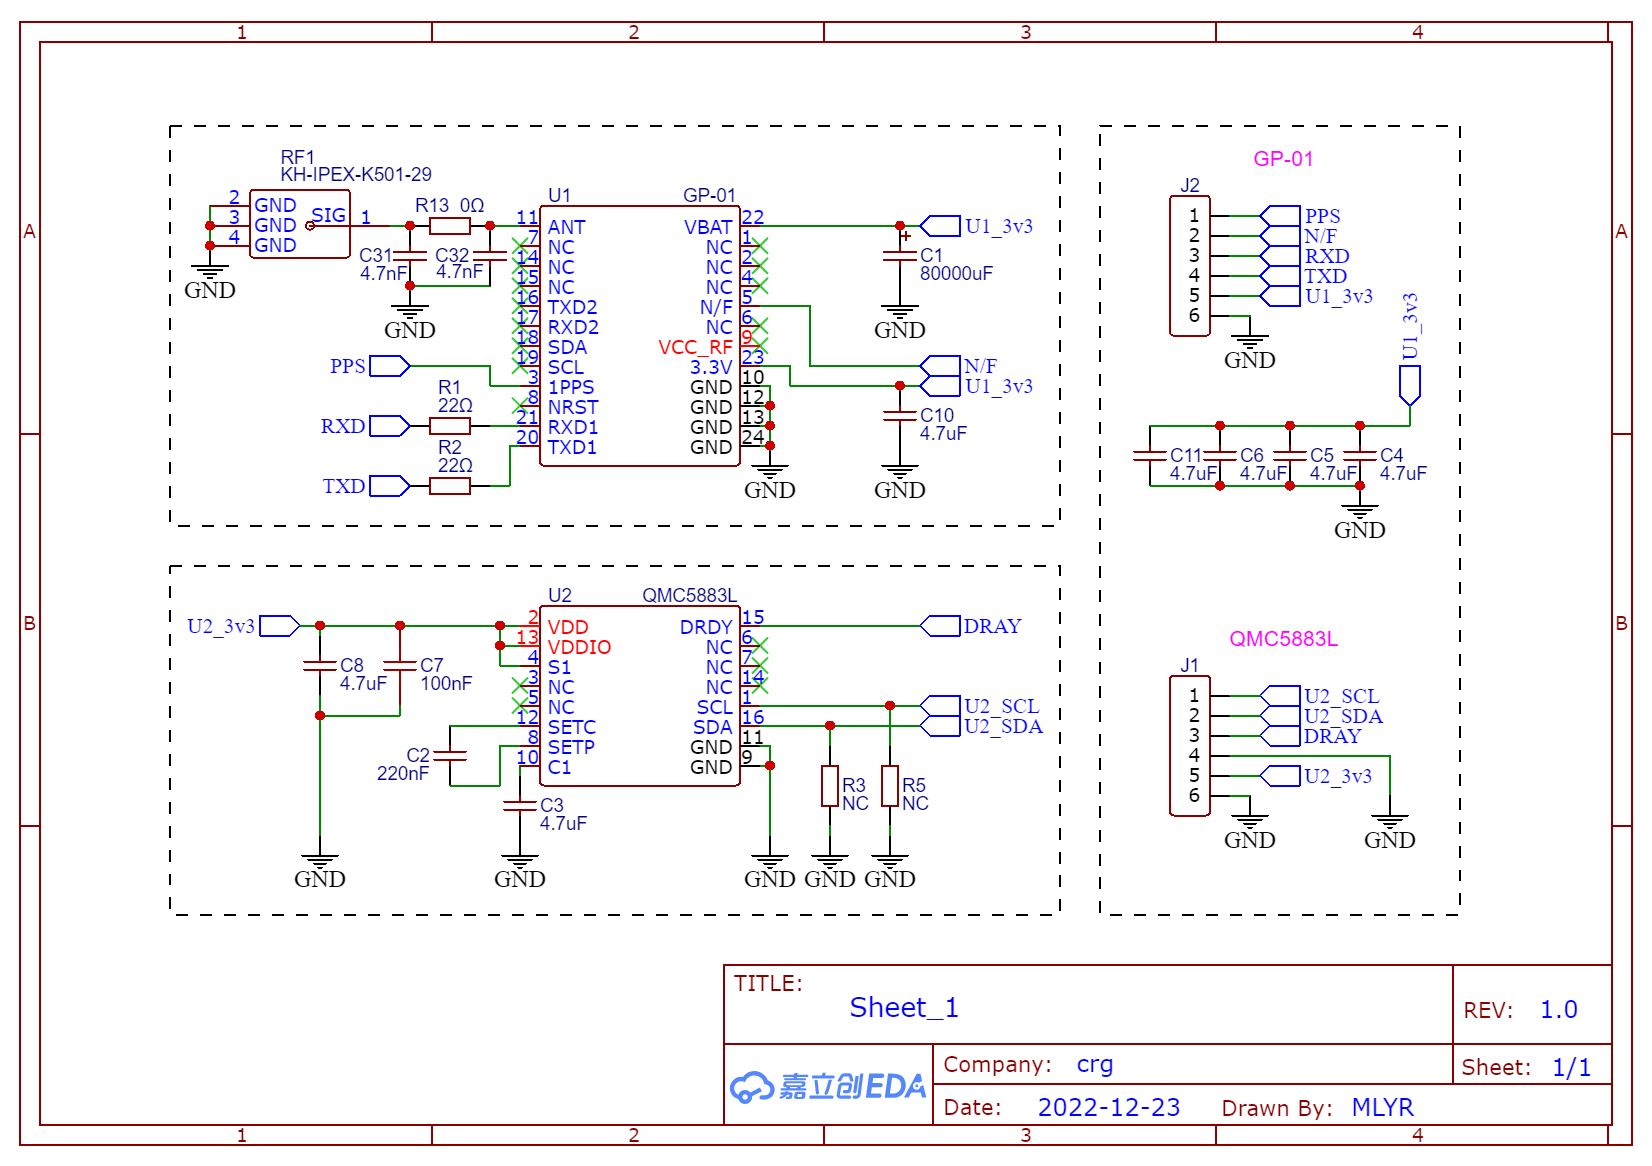Screen dimensions: 1652x1166
Task: Select the U1 GP-01 chip body
Action: [640, 336]
